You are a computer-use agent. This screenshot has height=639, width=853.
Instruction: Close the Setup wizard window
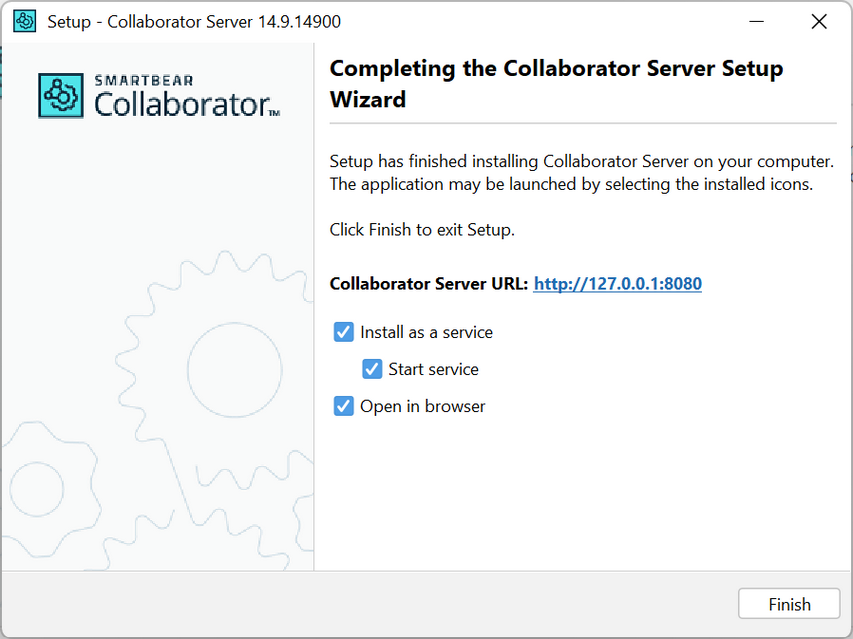[x=819, y=22]
